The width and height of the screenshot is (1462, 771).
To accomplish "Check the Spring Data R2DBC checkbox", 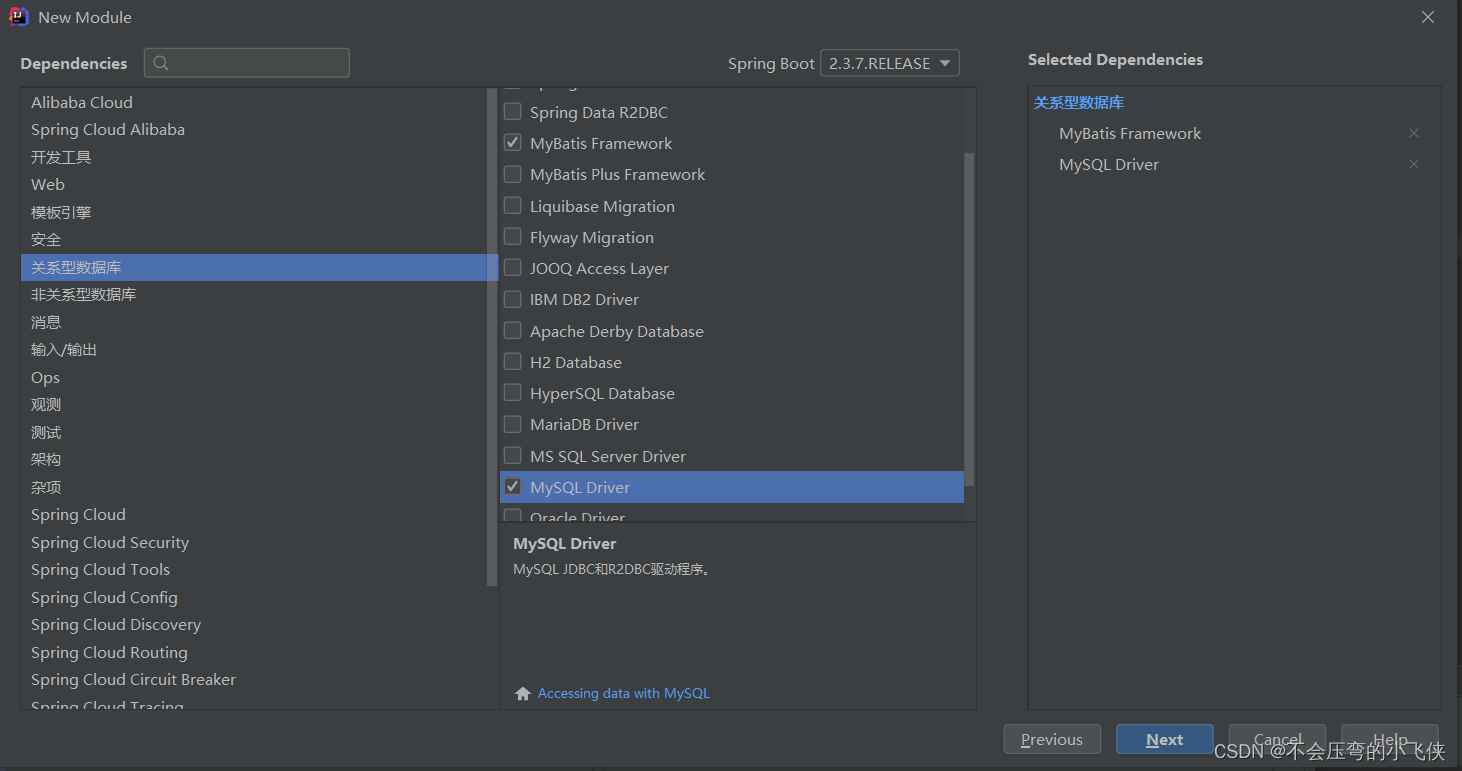I will 512,112.
